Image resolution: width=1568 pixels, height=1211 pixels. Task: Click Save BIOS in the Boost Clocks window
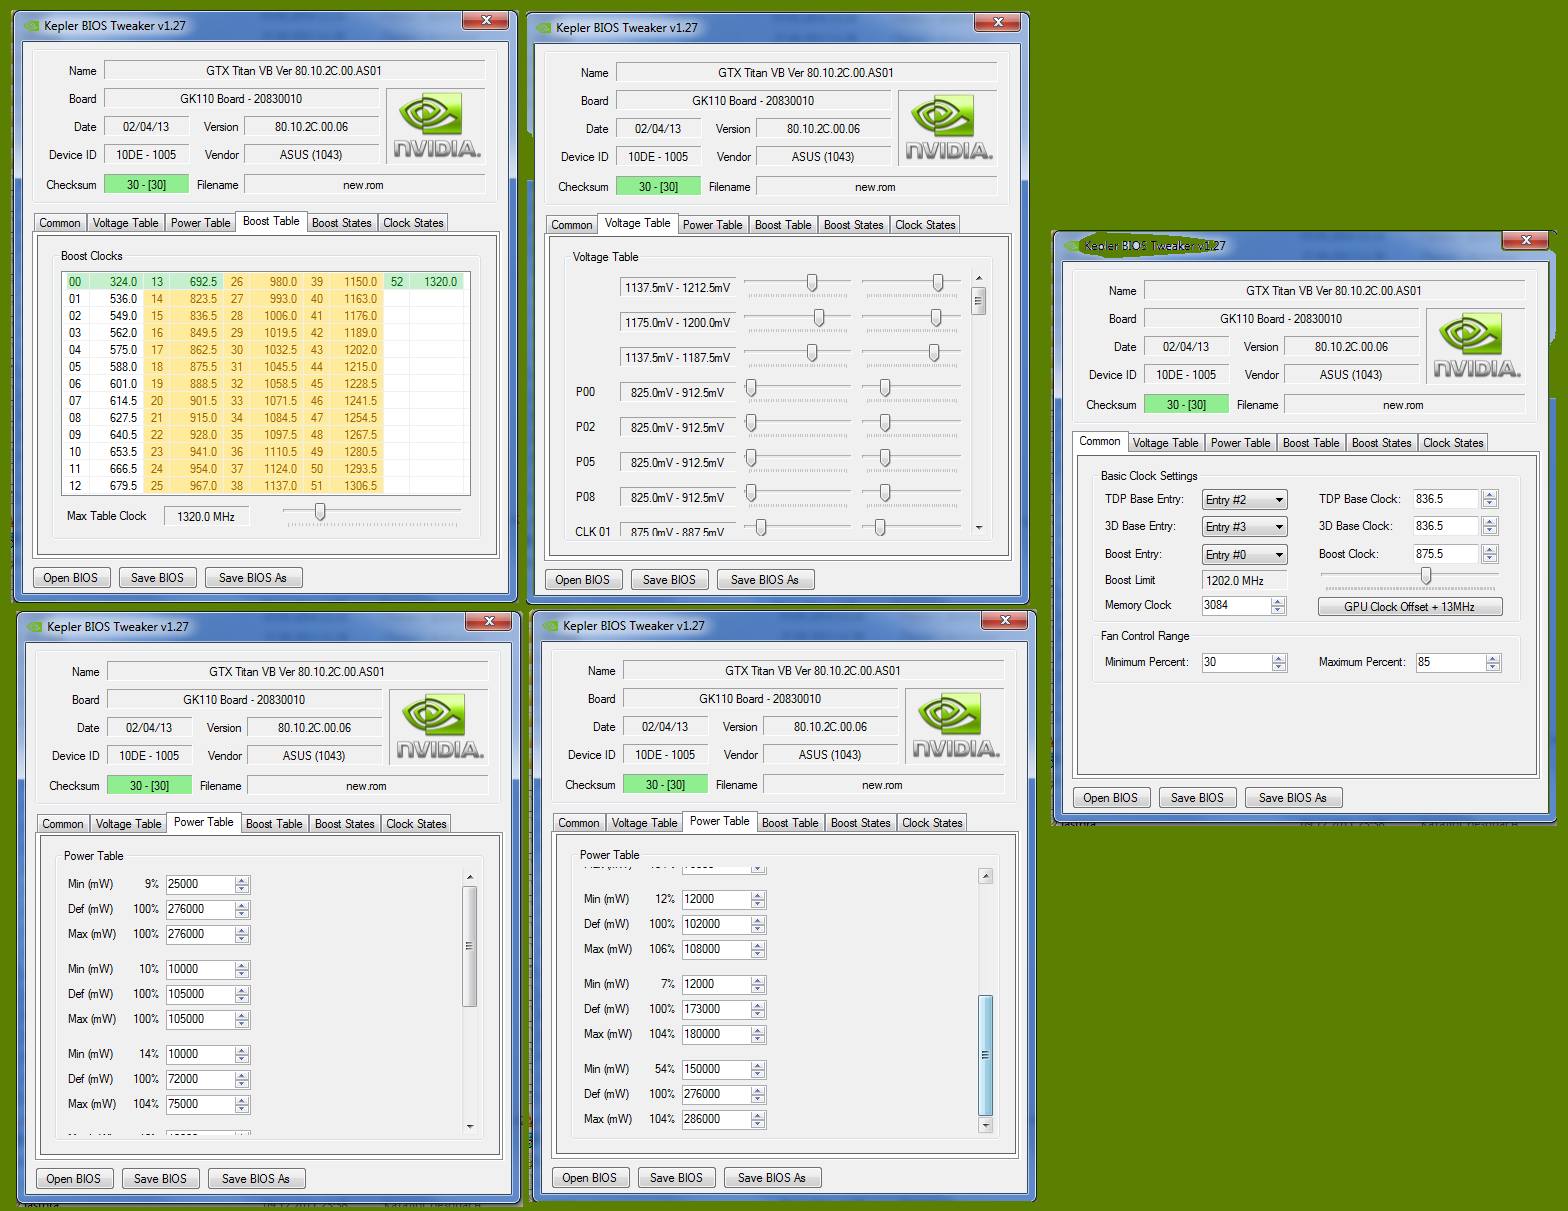(x=158, y=578)
